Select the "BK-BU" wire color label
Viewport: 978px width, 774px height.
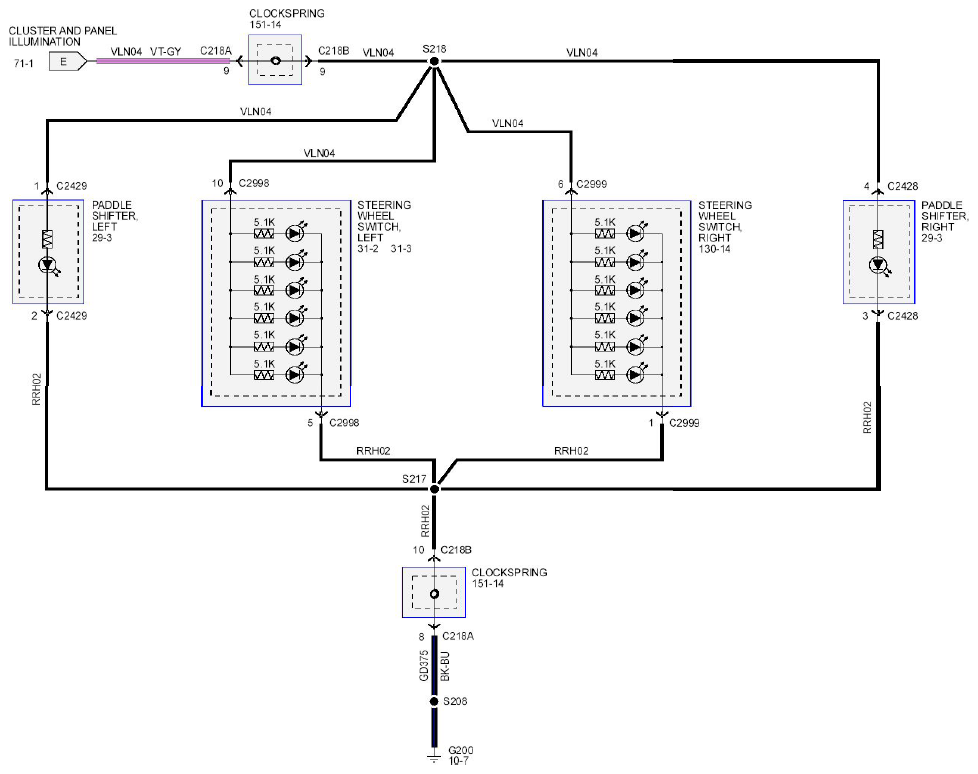point(445,666)
